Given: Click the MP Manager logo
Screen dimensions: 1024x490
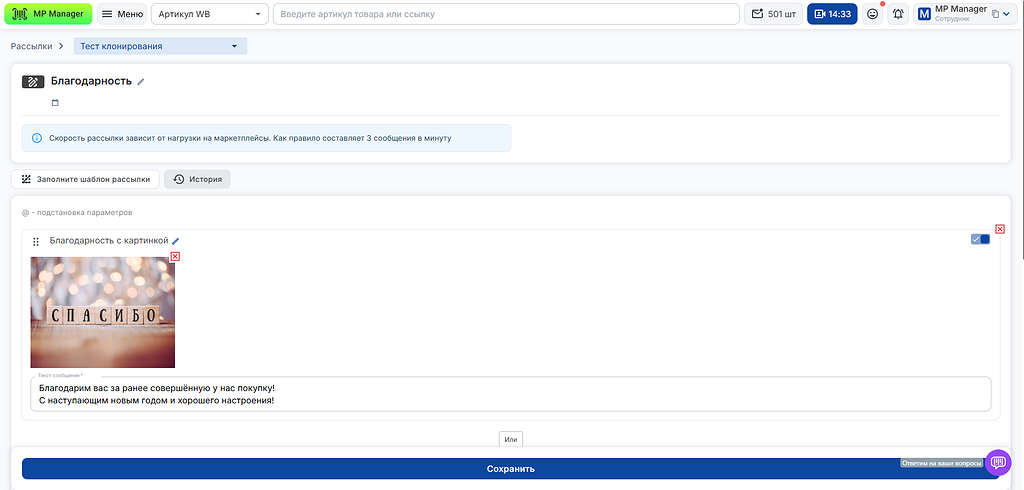Looking at the screenshot, I should pyautogui.click(x=48, y=14).
